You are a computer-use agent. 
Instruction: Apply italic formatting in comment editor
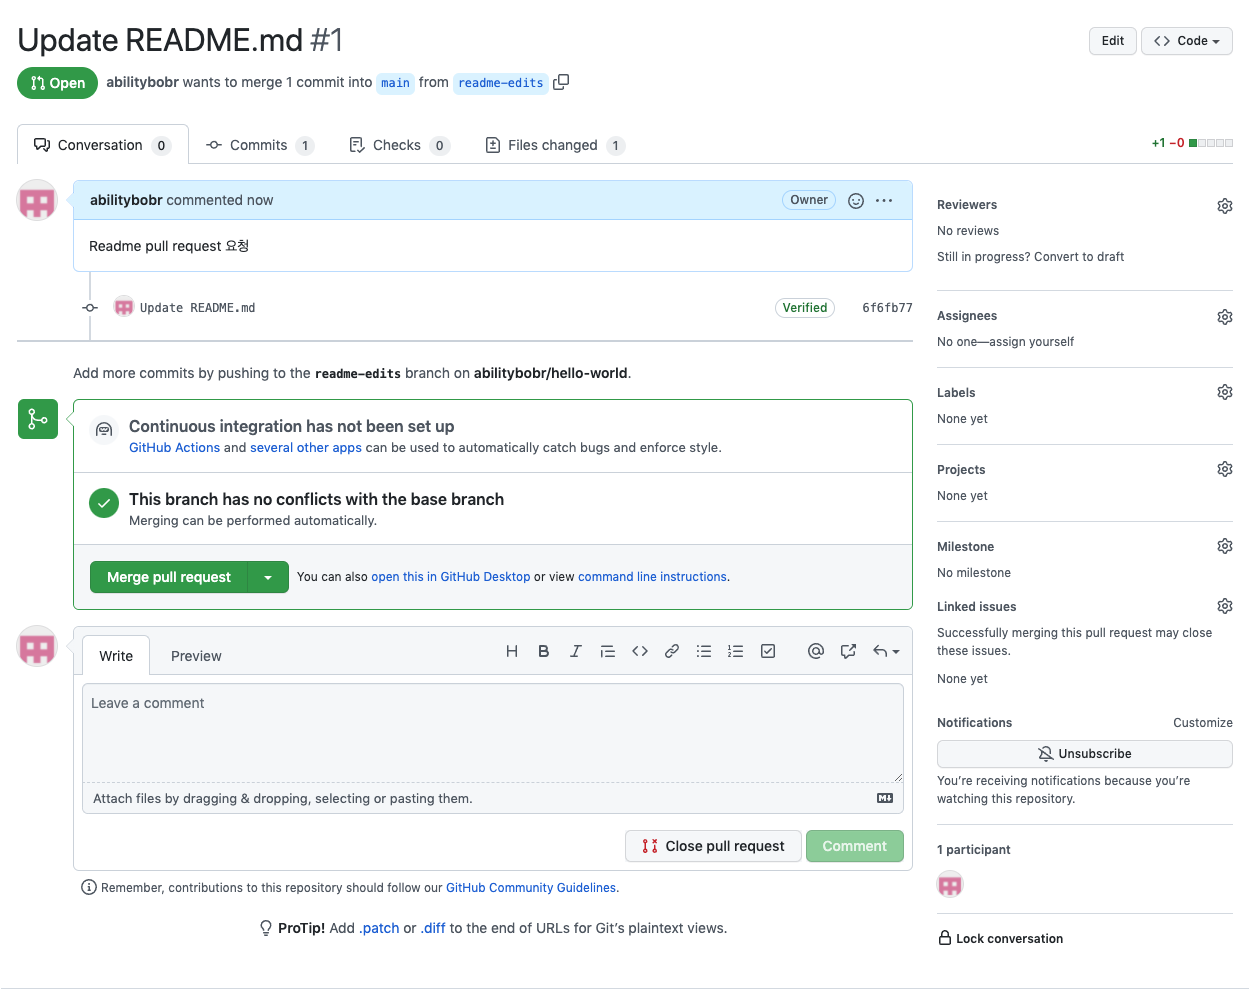[x=576, y=651]
